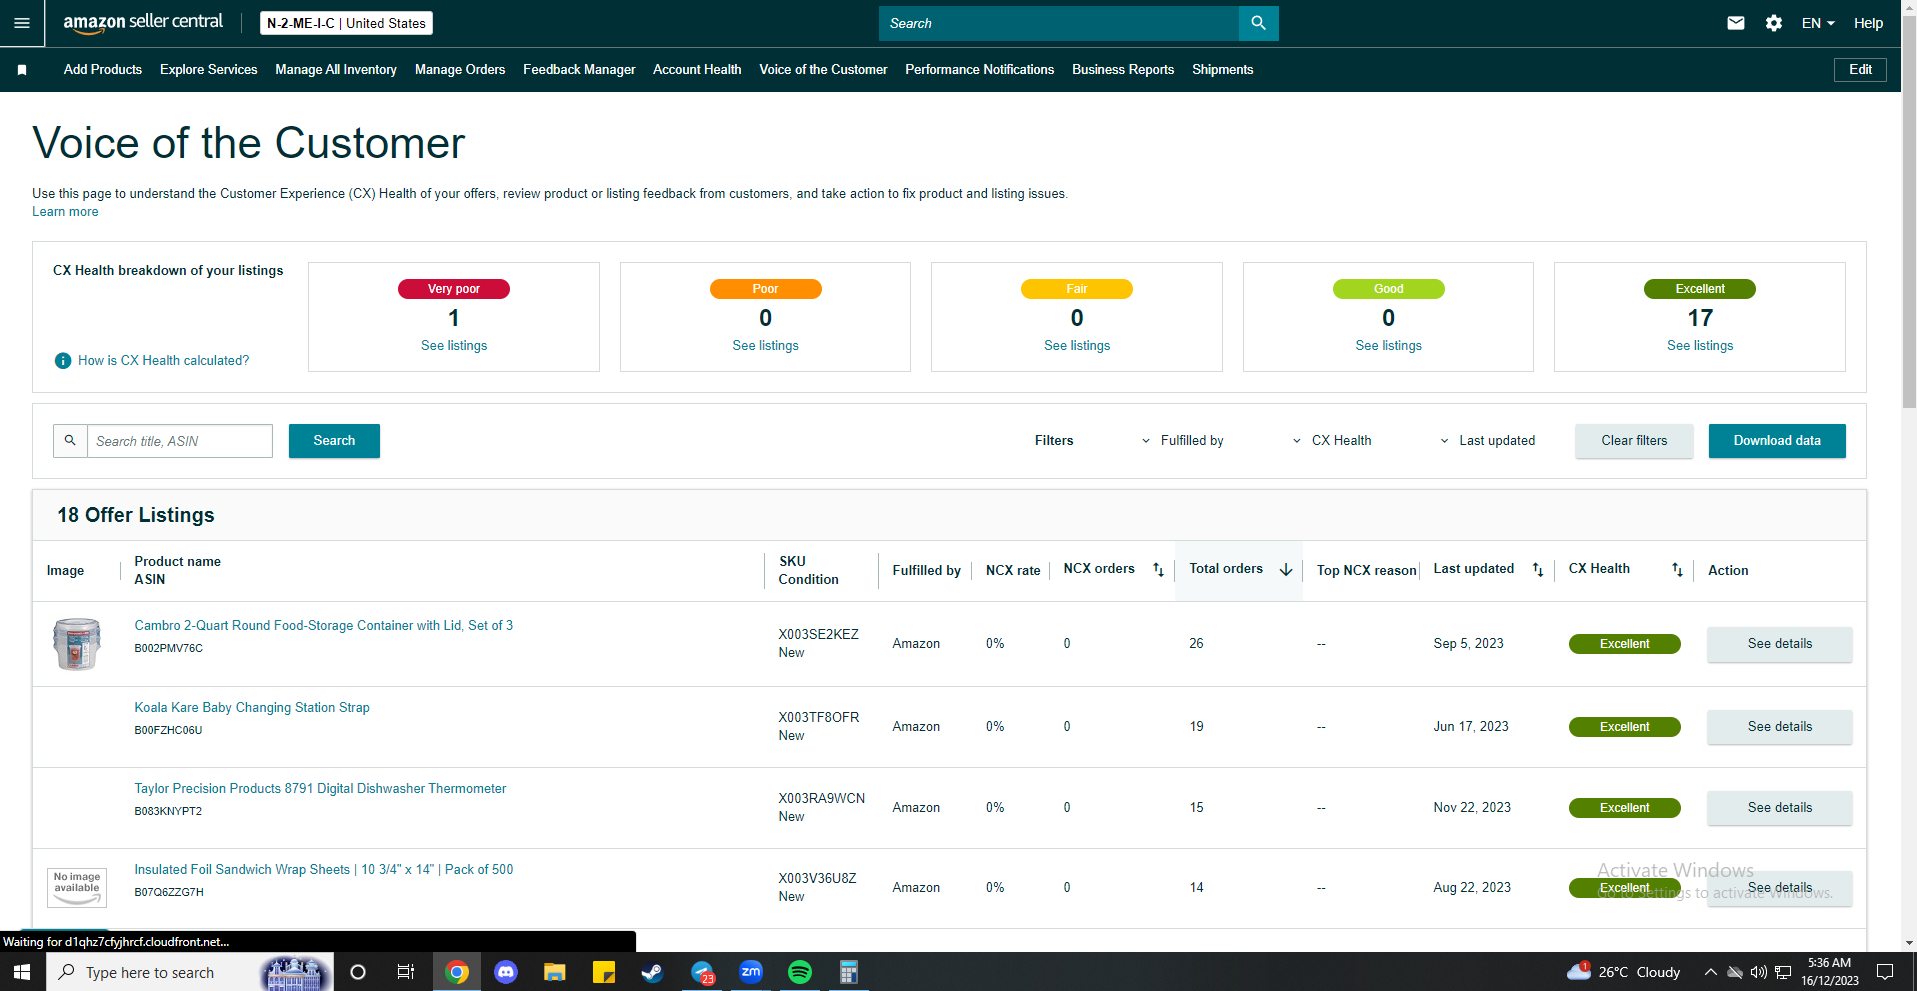This screenshot has width=1917, height=991.
Task: Open the Taylor Precision Digital Dishwasher Thermometer link
Action: [x=320, y=789]
